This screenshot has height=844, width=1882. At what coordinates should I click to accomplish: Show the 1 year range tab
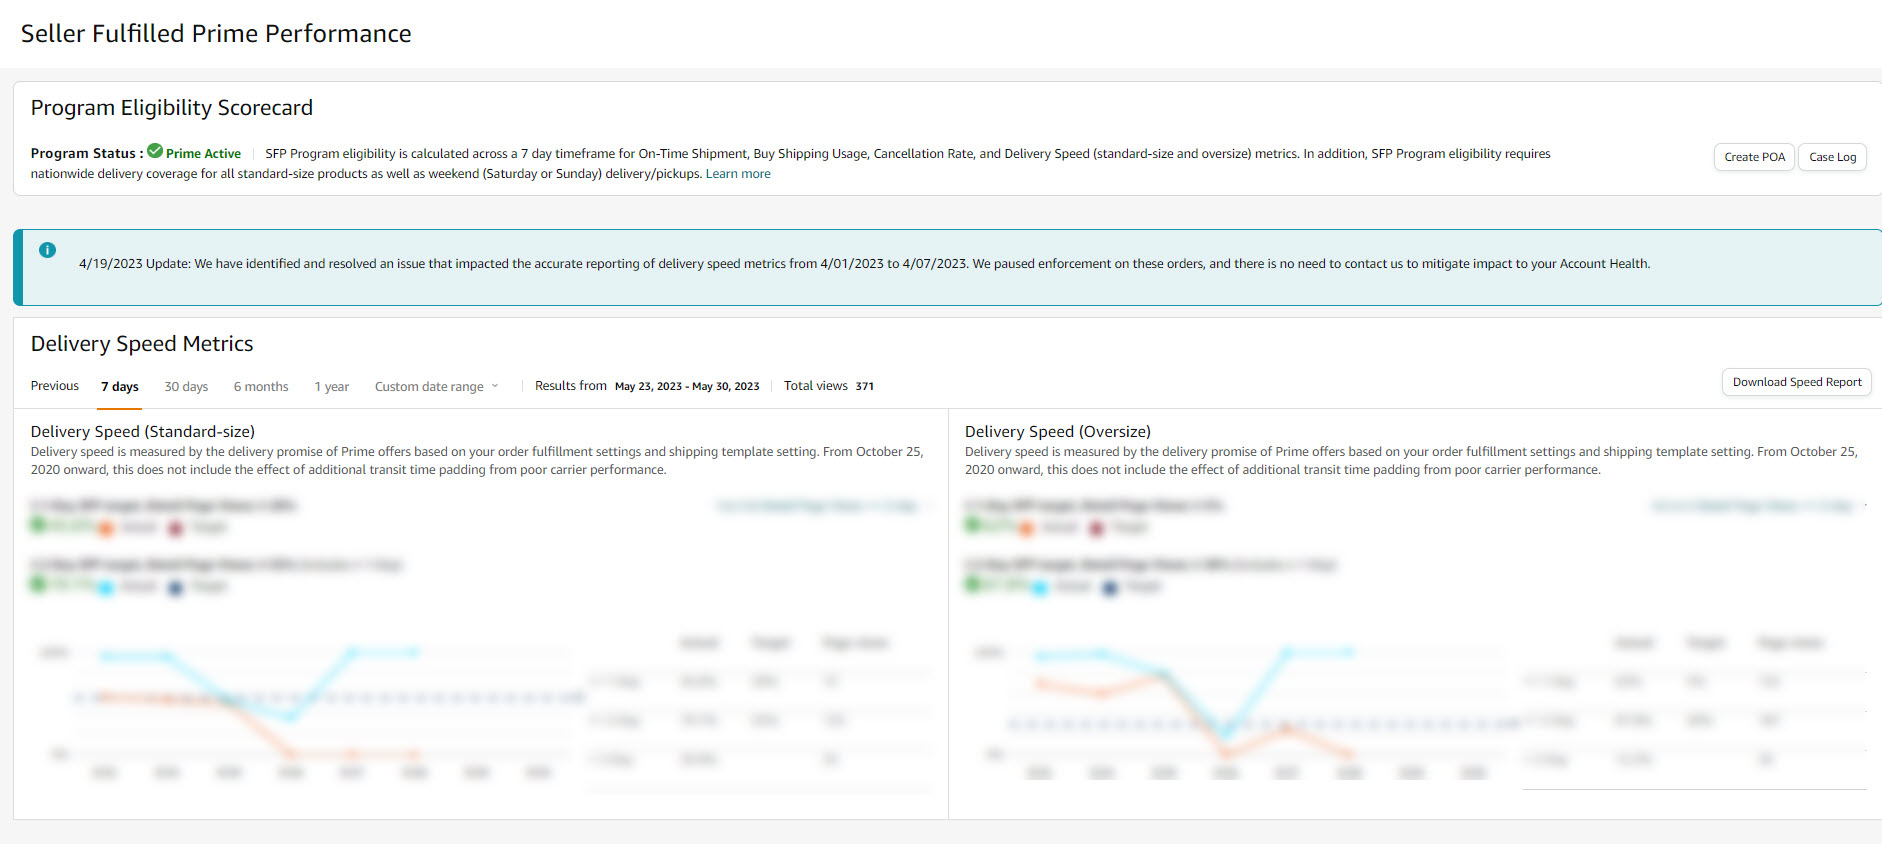tap(332, 387)
